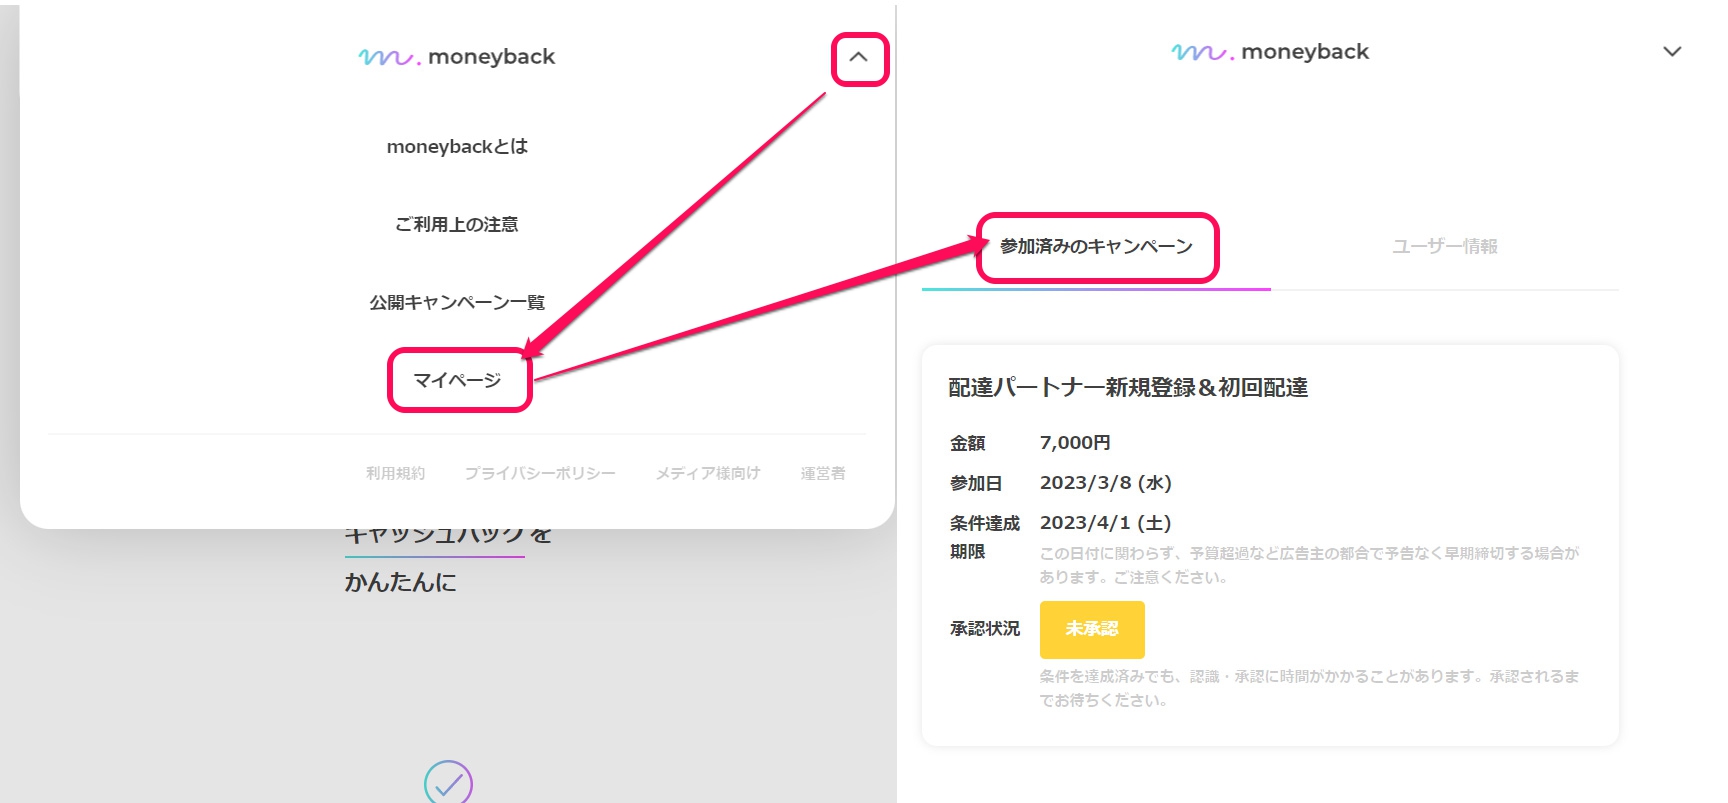Click the moneyback logo on the My Page panel
This screenshot has width=1728, height=803.
[x=1270, y=52]
